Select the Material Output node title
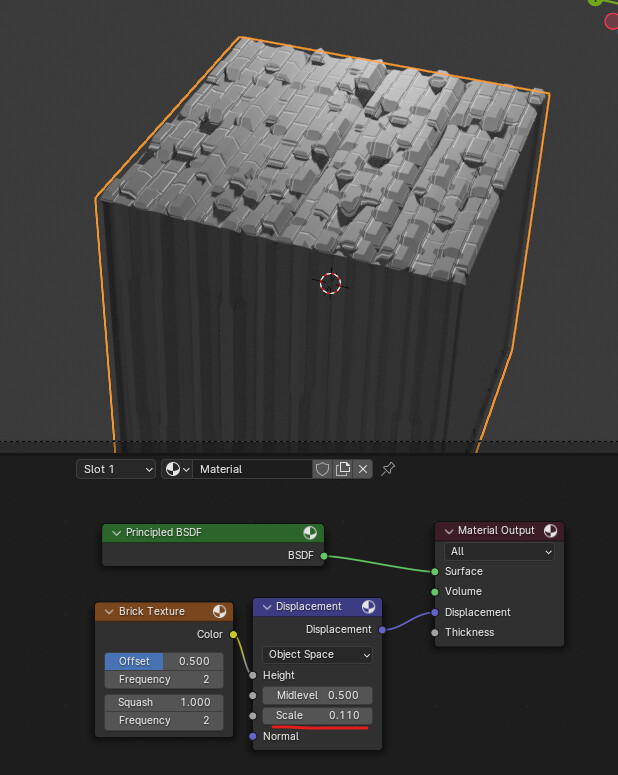This screenshot has height=775, width=618. (x=496, y=530)
